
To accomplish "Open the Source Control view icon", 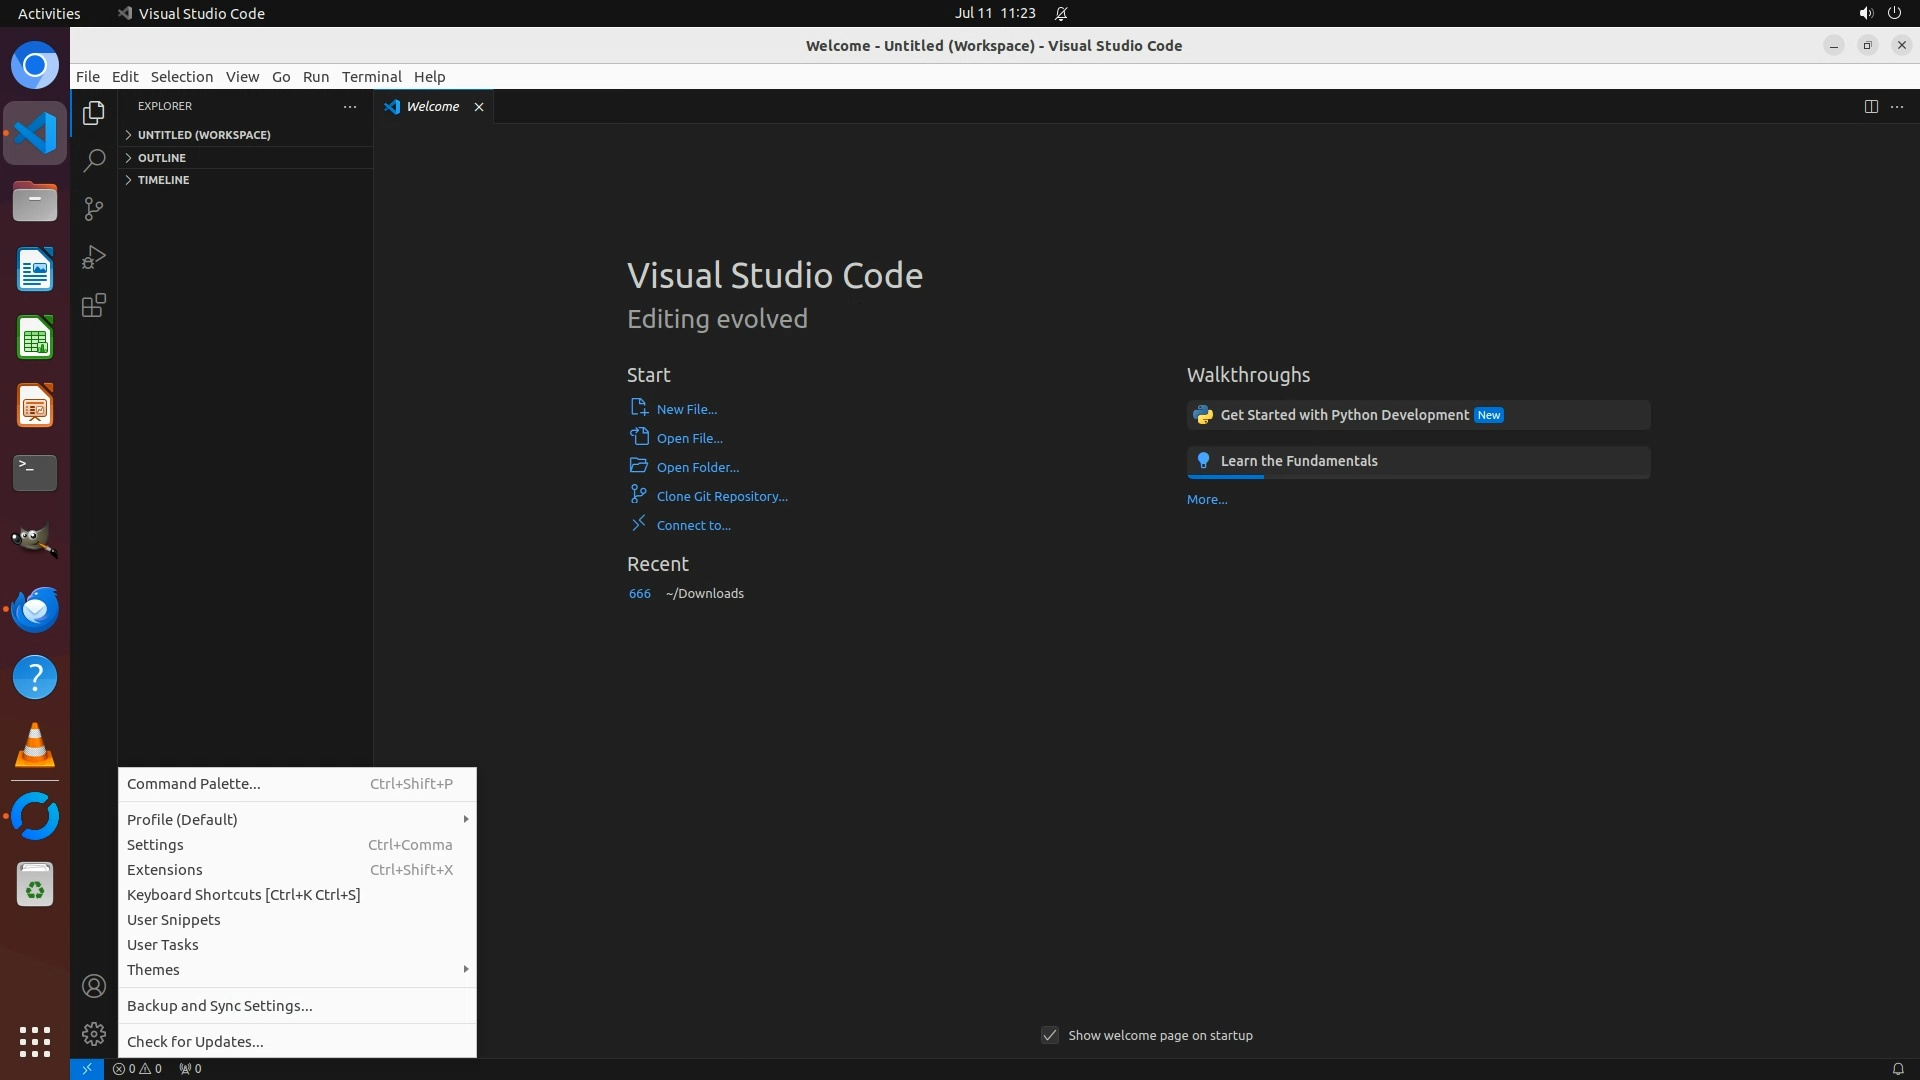I will click(x=94, y=209).
